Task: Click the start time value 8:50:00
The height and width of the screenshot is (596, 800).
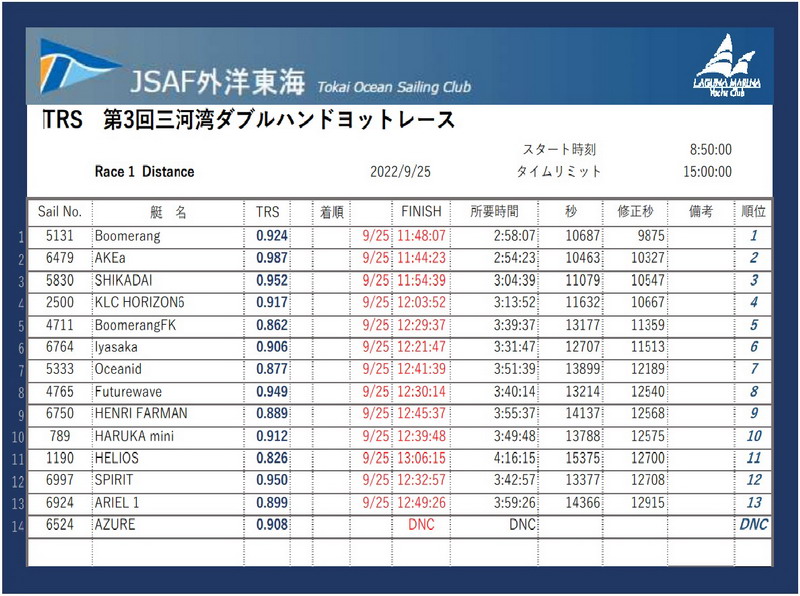Action: click(711, 150)
